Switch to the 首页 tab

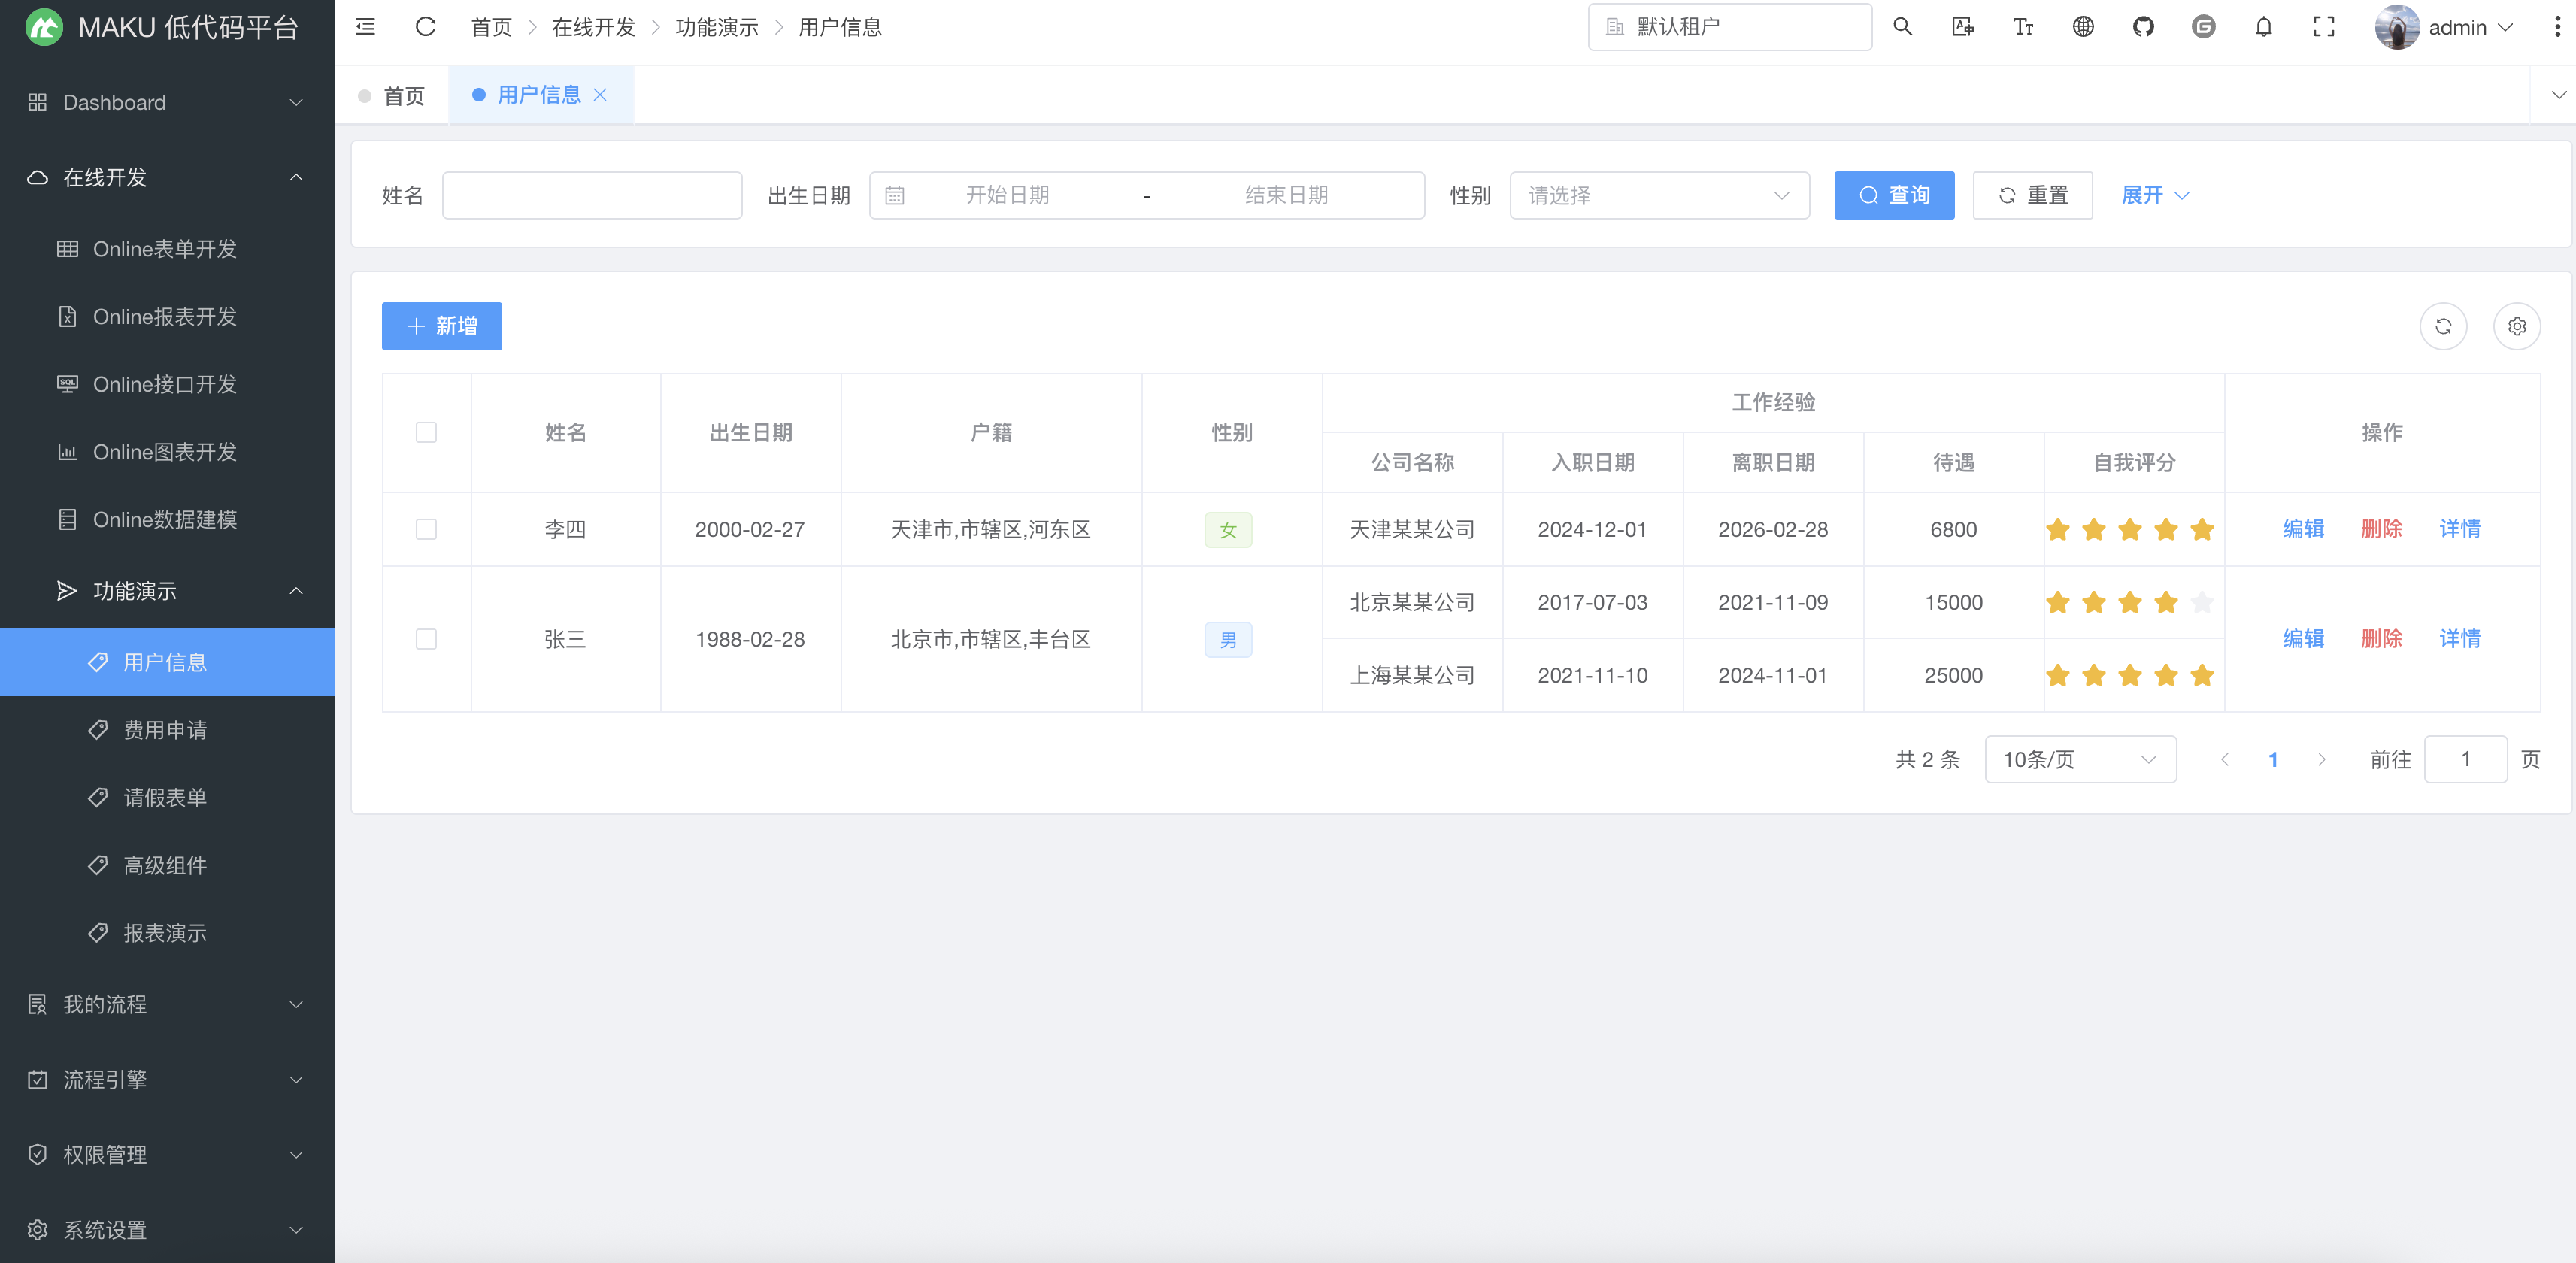[x=404, y=95]
